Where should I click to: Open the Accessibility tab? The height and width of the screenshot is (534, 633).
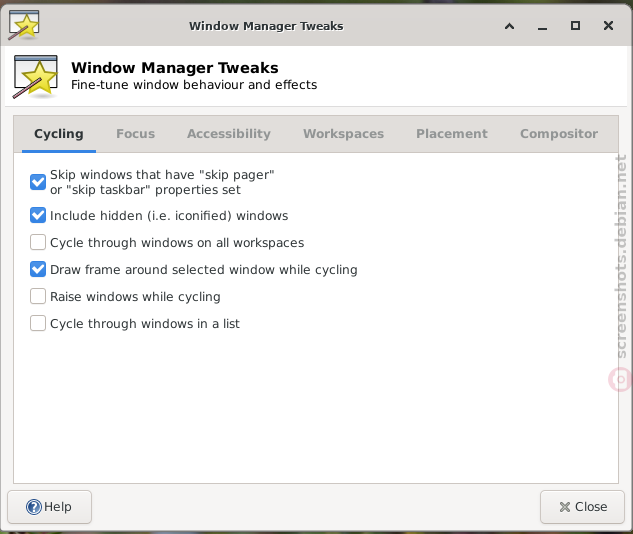click(x=229, y=134)
